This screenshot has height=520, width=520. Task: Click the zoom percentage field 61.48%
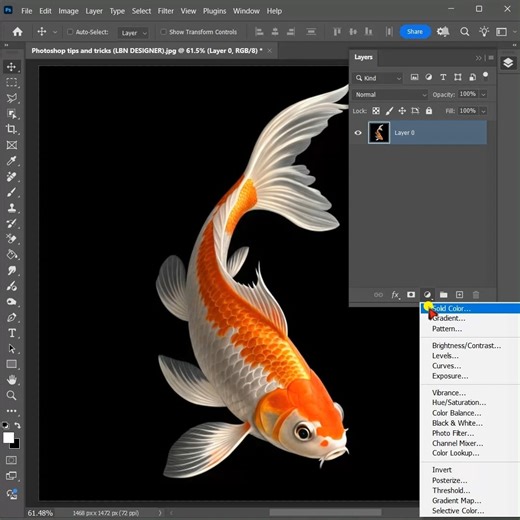point(40,513)
